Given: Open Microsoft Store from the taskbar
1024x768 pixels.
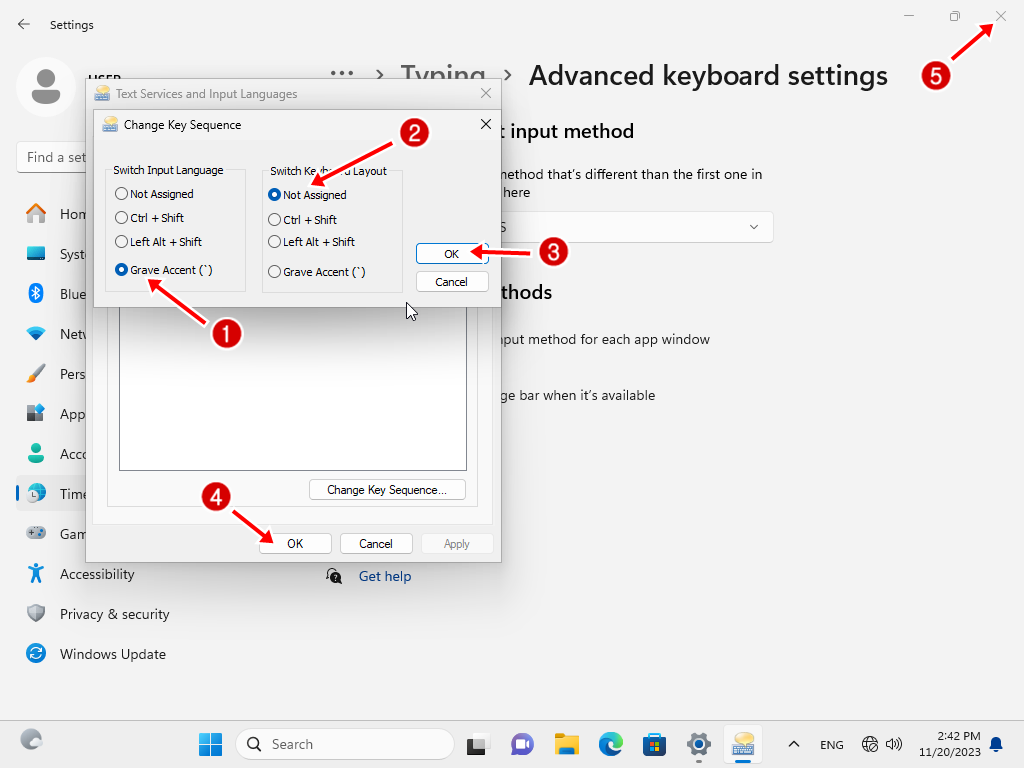Looking at the screenshot, I should 655,744.
